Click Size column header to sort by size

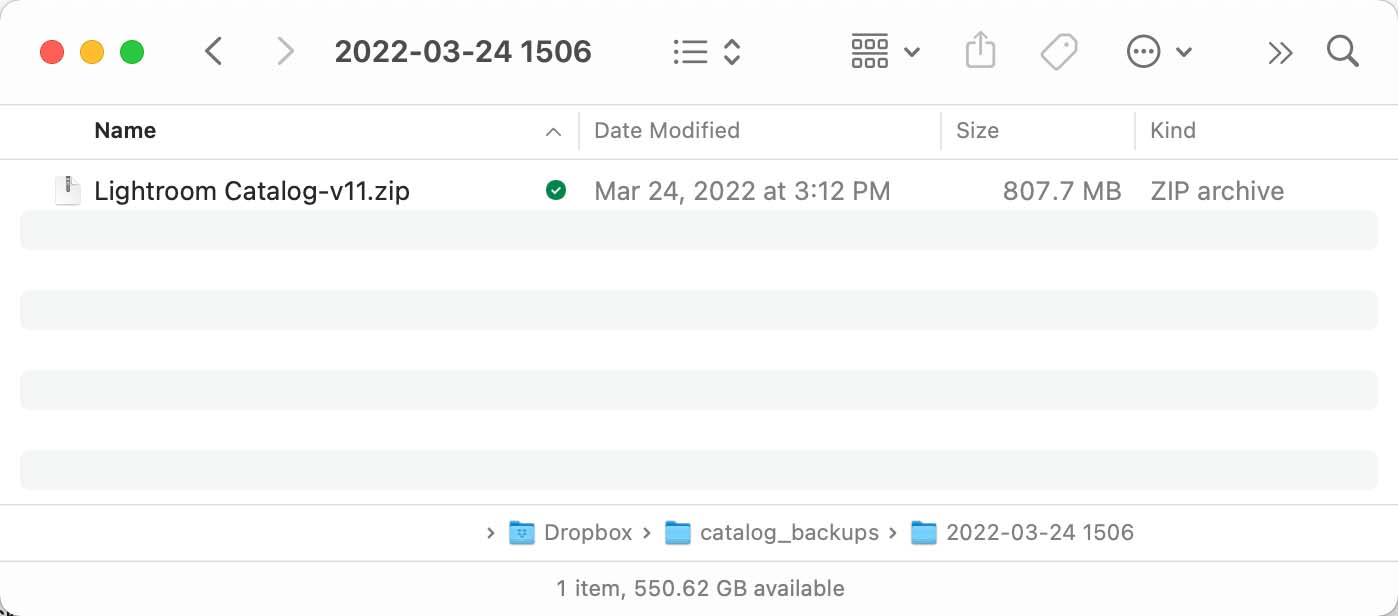(977, 130)
